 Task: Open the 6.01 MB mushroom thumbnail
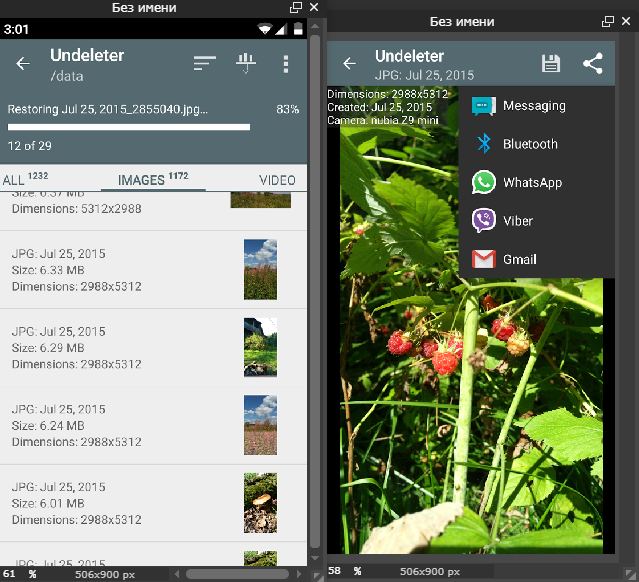tap(260, 503)
